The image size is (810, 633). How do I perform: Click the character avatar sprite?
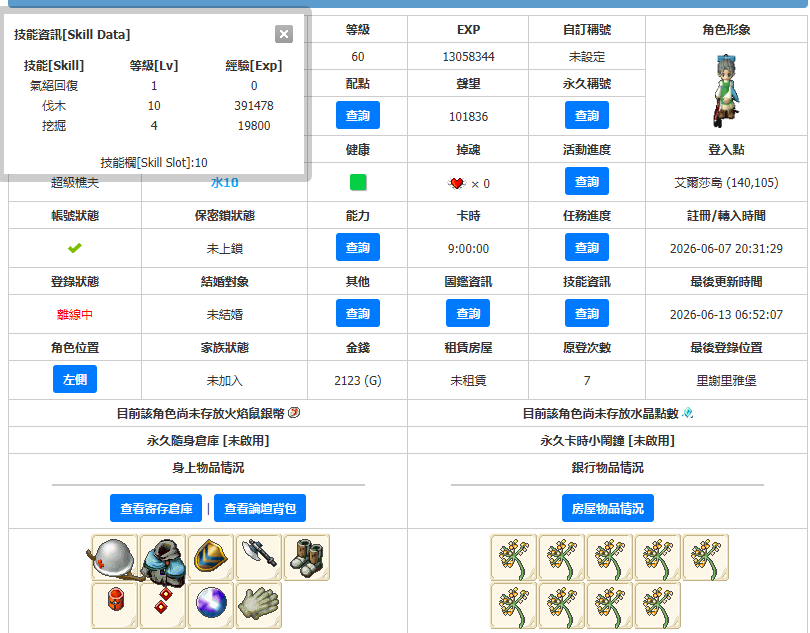[726, 90]
